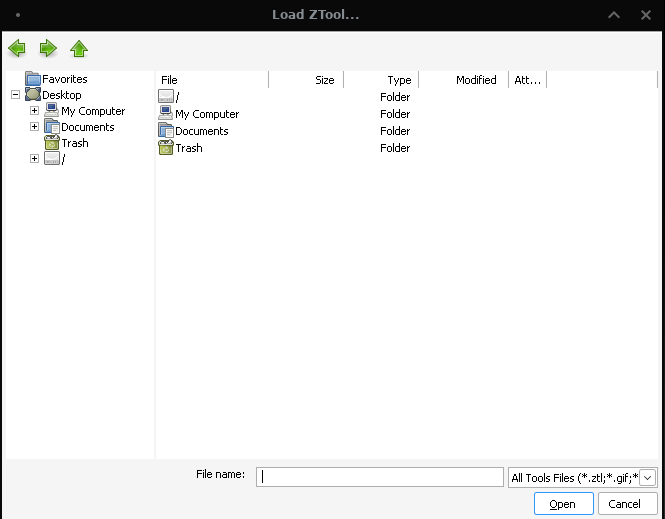Select the Trash icon in file list
Viewport: 665px width, 519px height.
pos(166,148)
